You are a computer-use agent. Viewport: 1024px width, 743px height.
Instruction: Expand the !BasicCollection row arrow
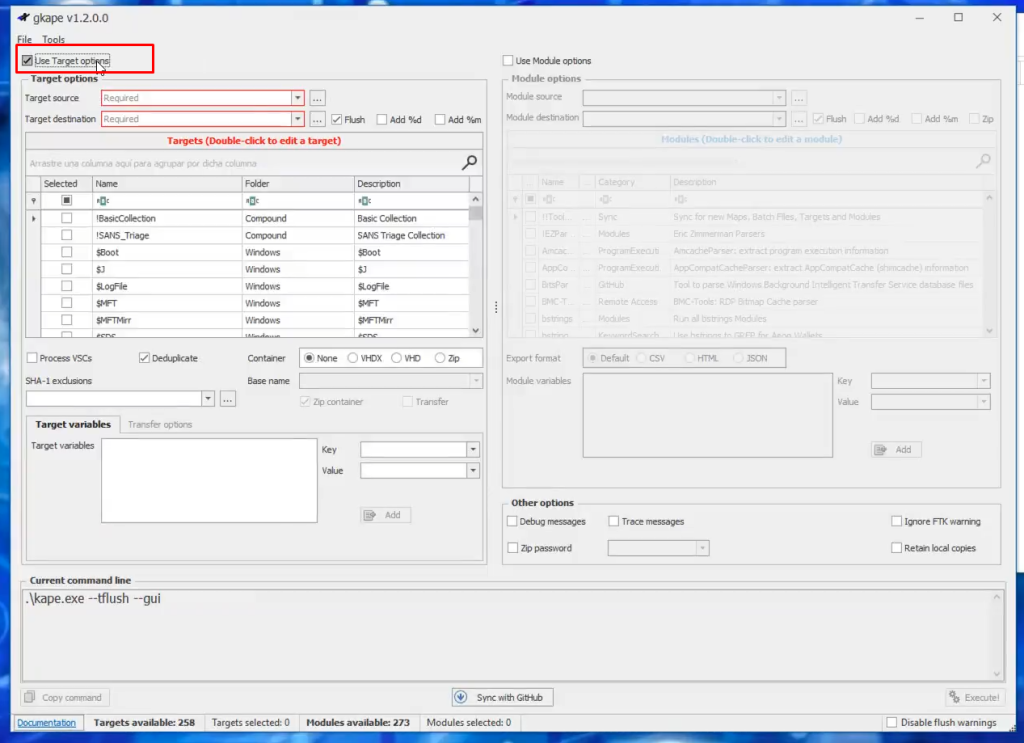(33, 218)
